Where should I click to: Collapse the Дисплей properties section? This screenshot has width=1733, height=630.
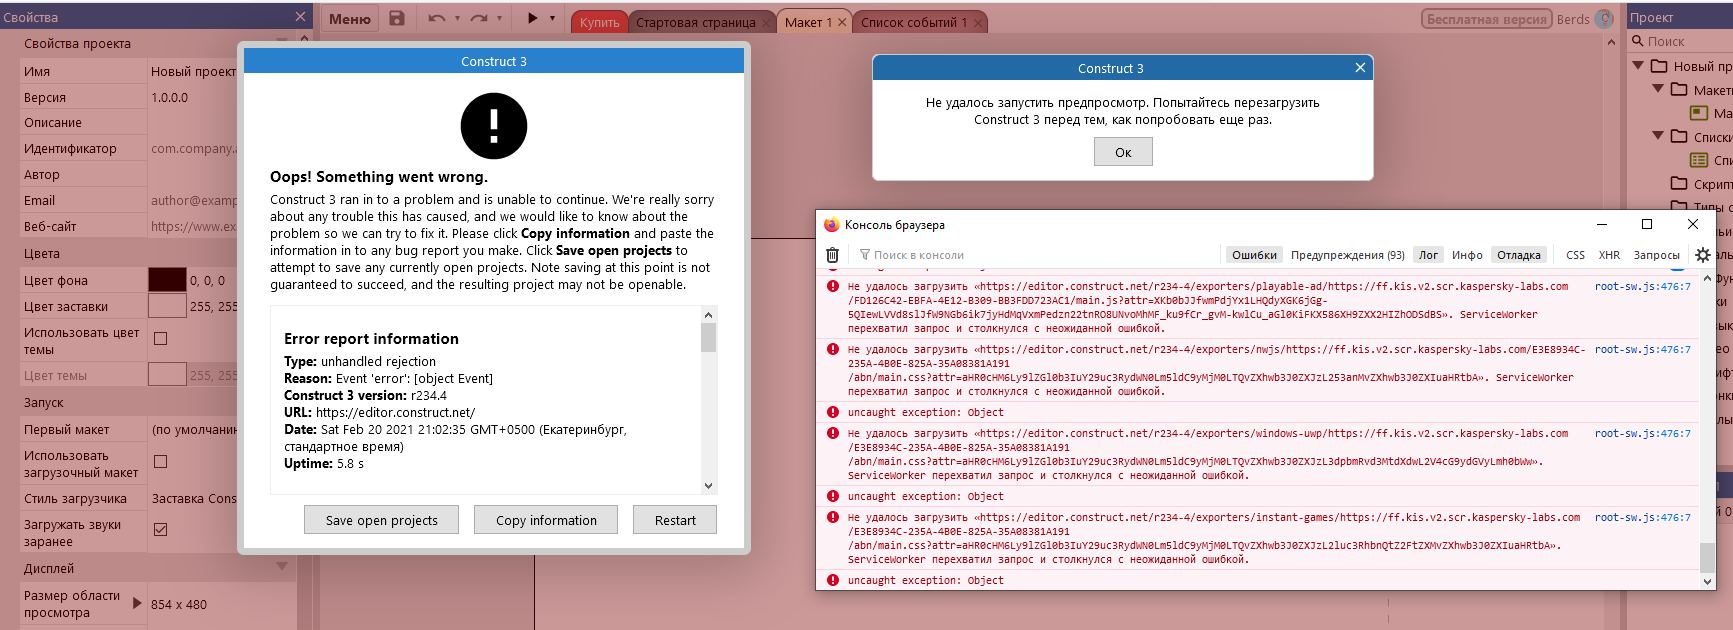281,567
